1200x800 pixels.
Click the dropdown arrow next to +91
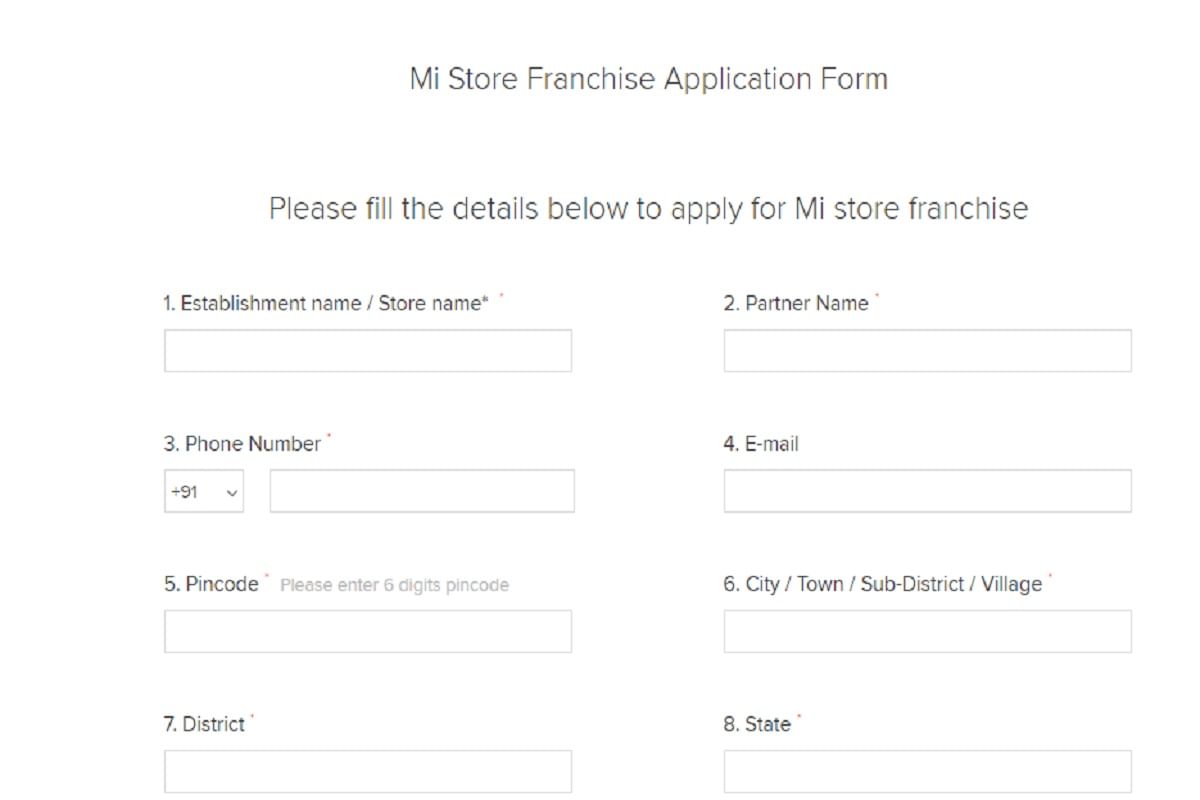point(231,491)
